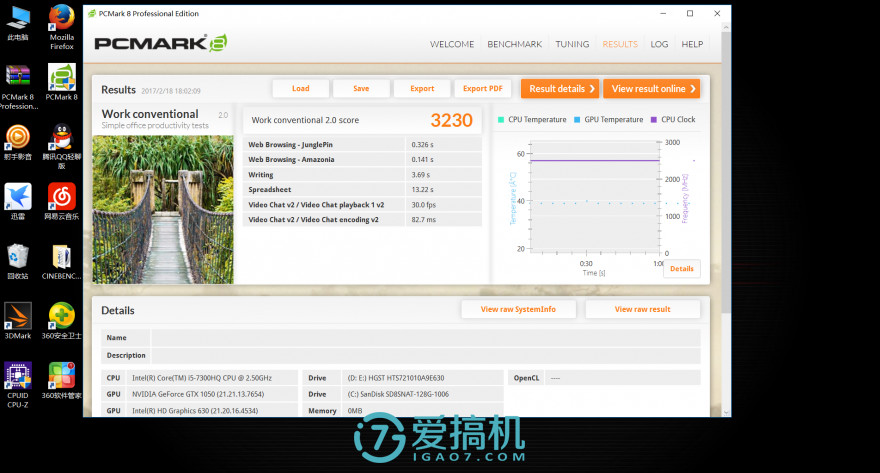Click the 3230 score value

pyautogui.click(x=452, y=120)
